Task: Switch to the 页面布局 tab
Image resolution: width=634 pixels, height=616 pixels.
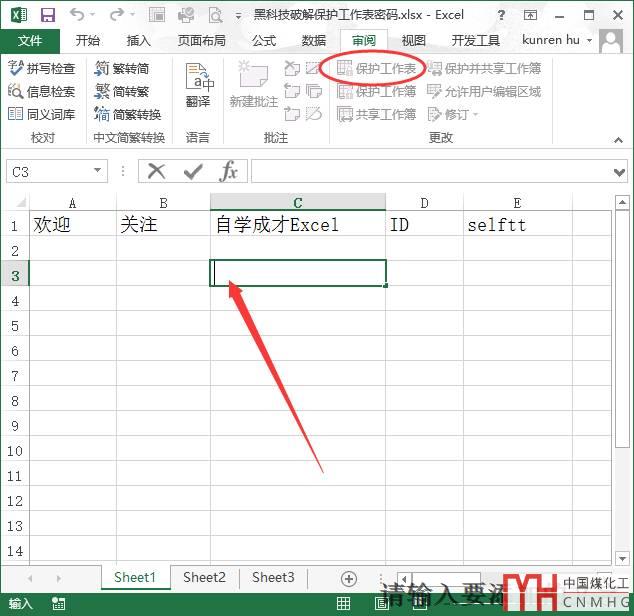Action: pyautogui.click(x=201, y=40)
